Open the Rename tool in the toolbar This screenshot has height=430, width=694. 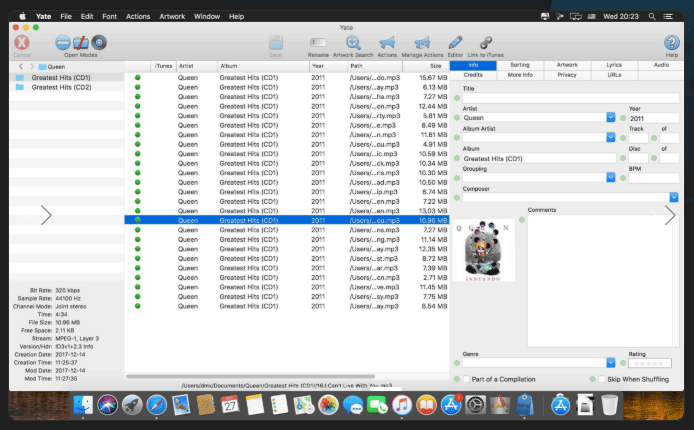(318, 43)
